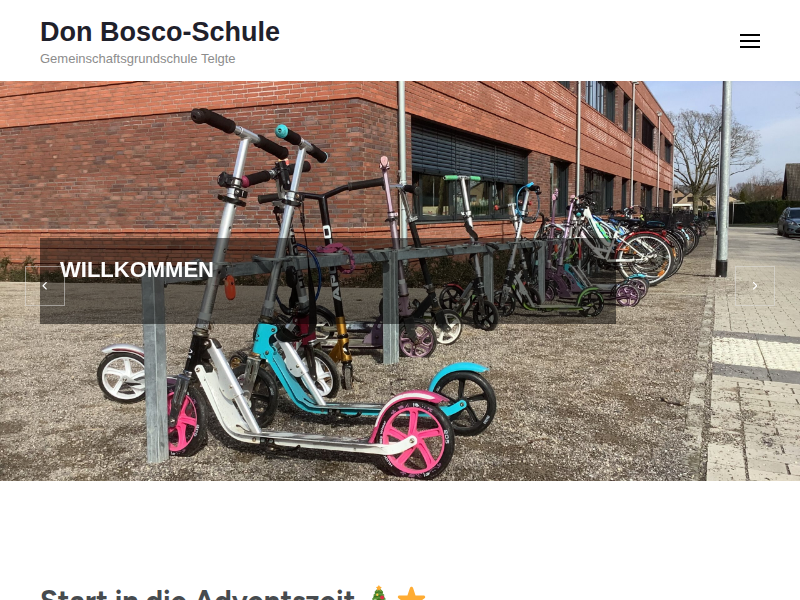Click the Gemeinschaftsgrundschule Telgte tagline
800x600 pixels.
[x=138, y=59]
